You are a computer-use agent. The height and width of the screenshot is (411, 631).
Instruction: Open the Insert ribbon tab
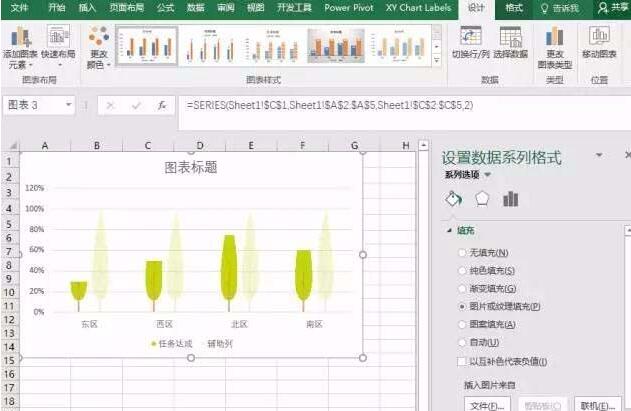coord(87,8)
